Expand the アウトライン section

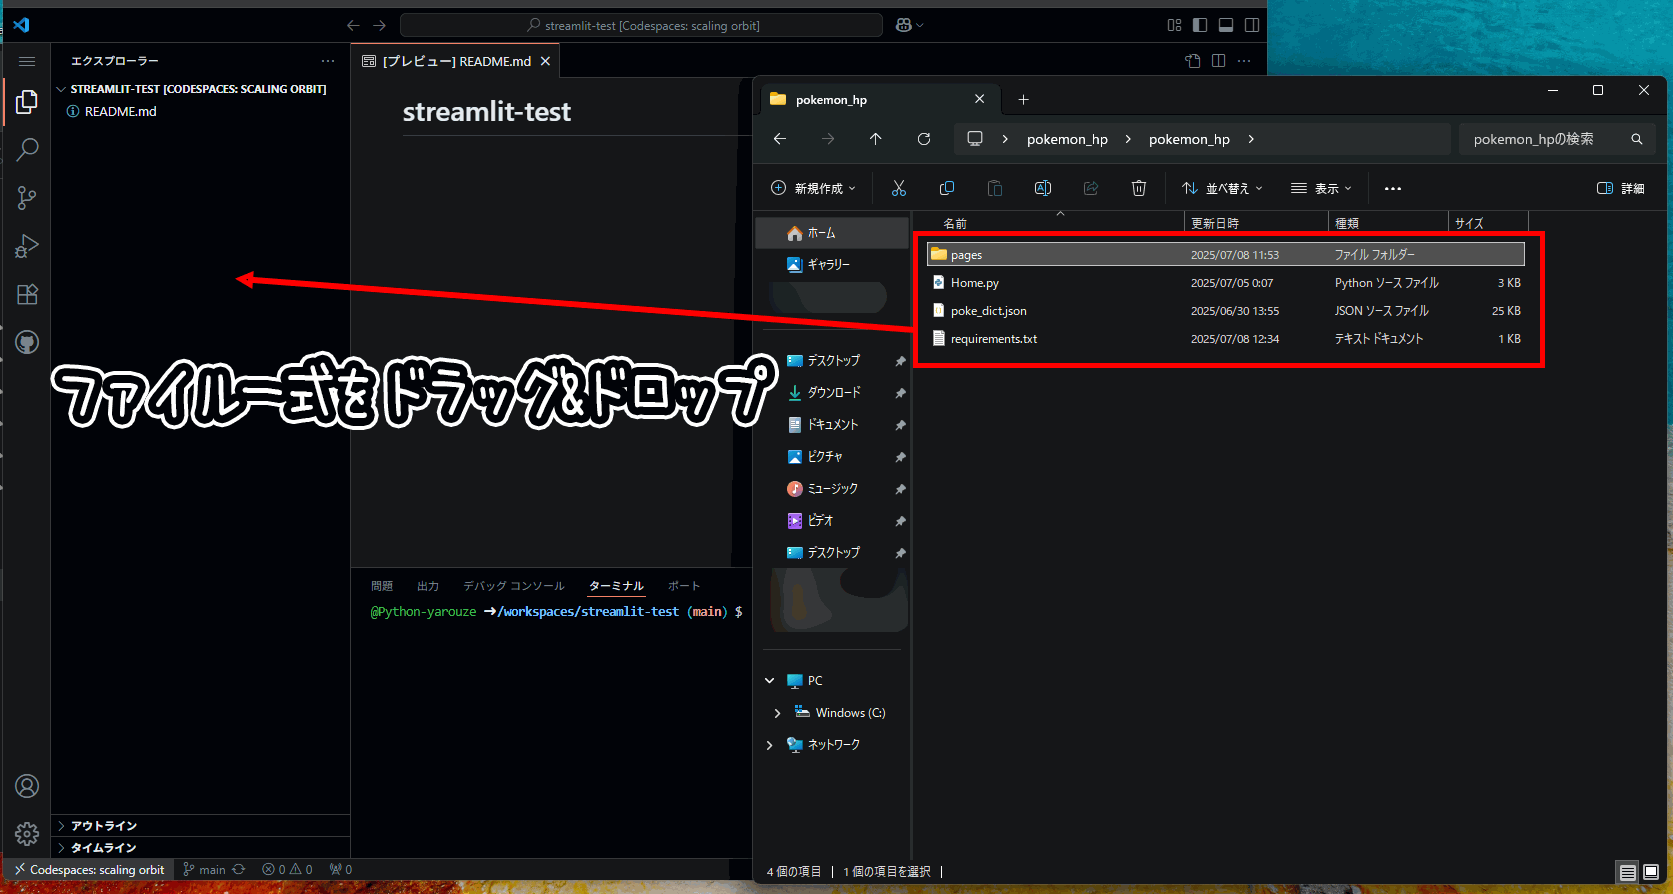click(200, 825)
